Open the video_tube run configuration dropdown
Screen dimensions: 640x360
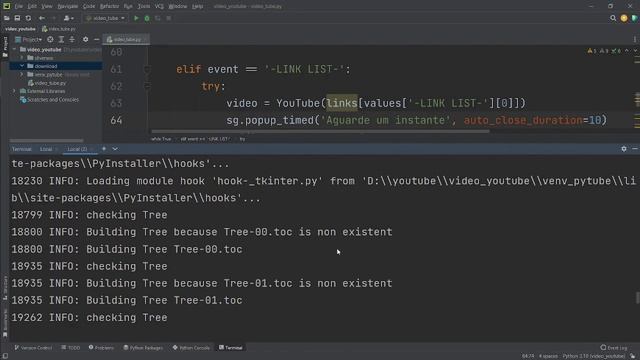point(105,18)
